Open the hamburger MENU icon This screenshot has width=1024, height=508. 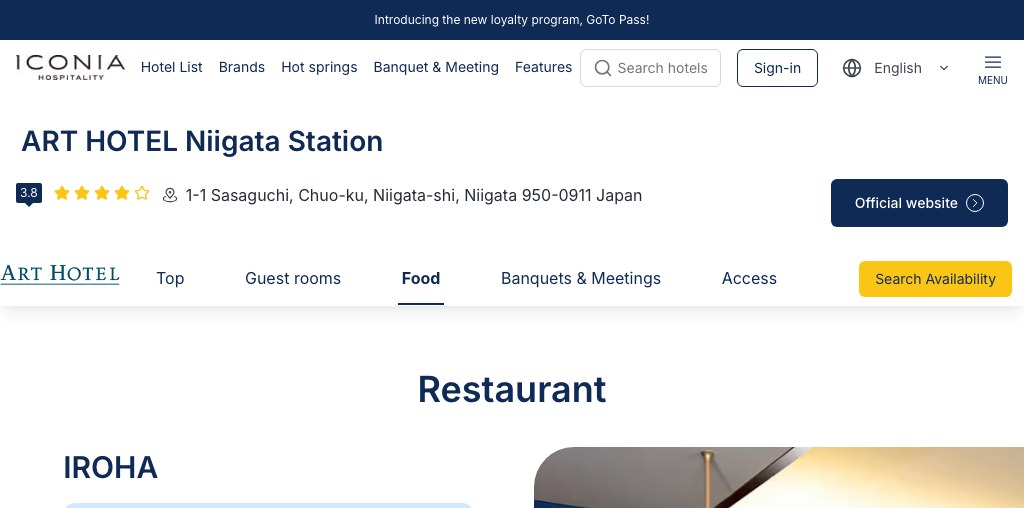tap(992, 68)
